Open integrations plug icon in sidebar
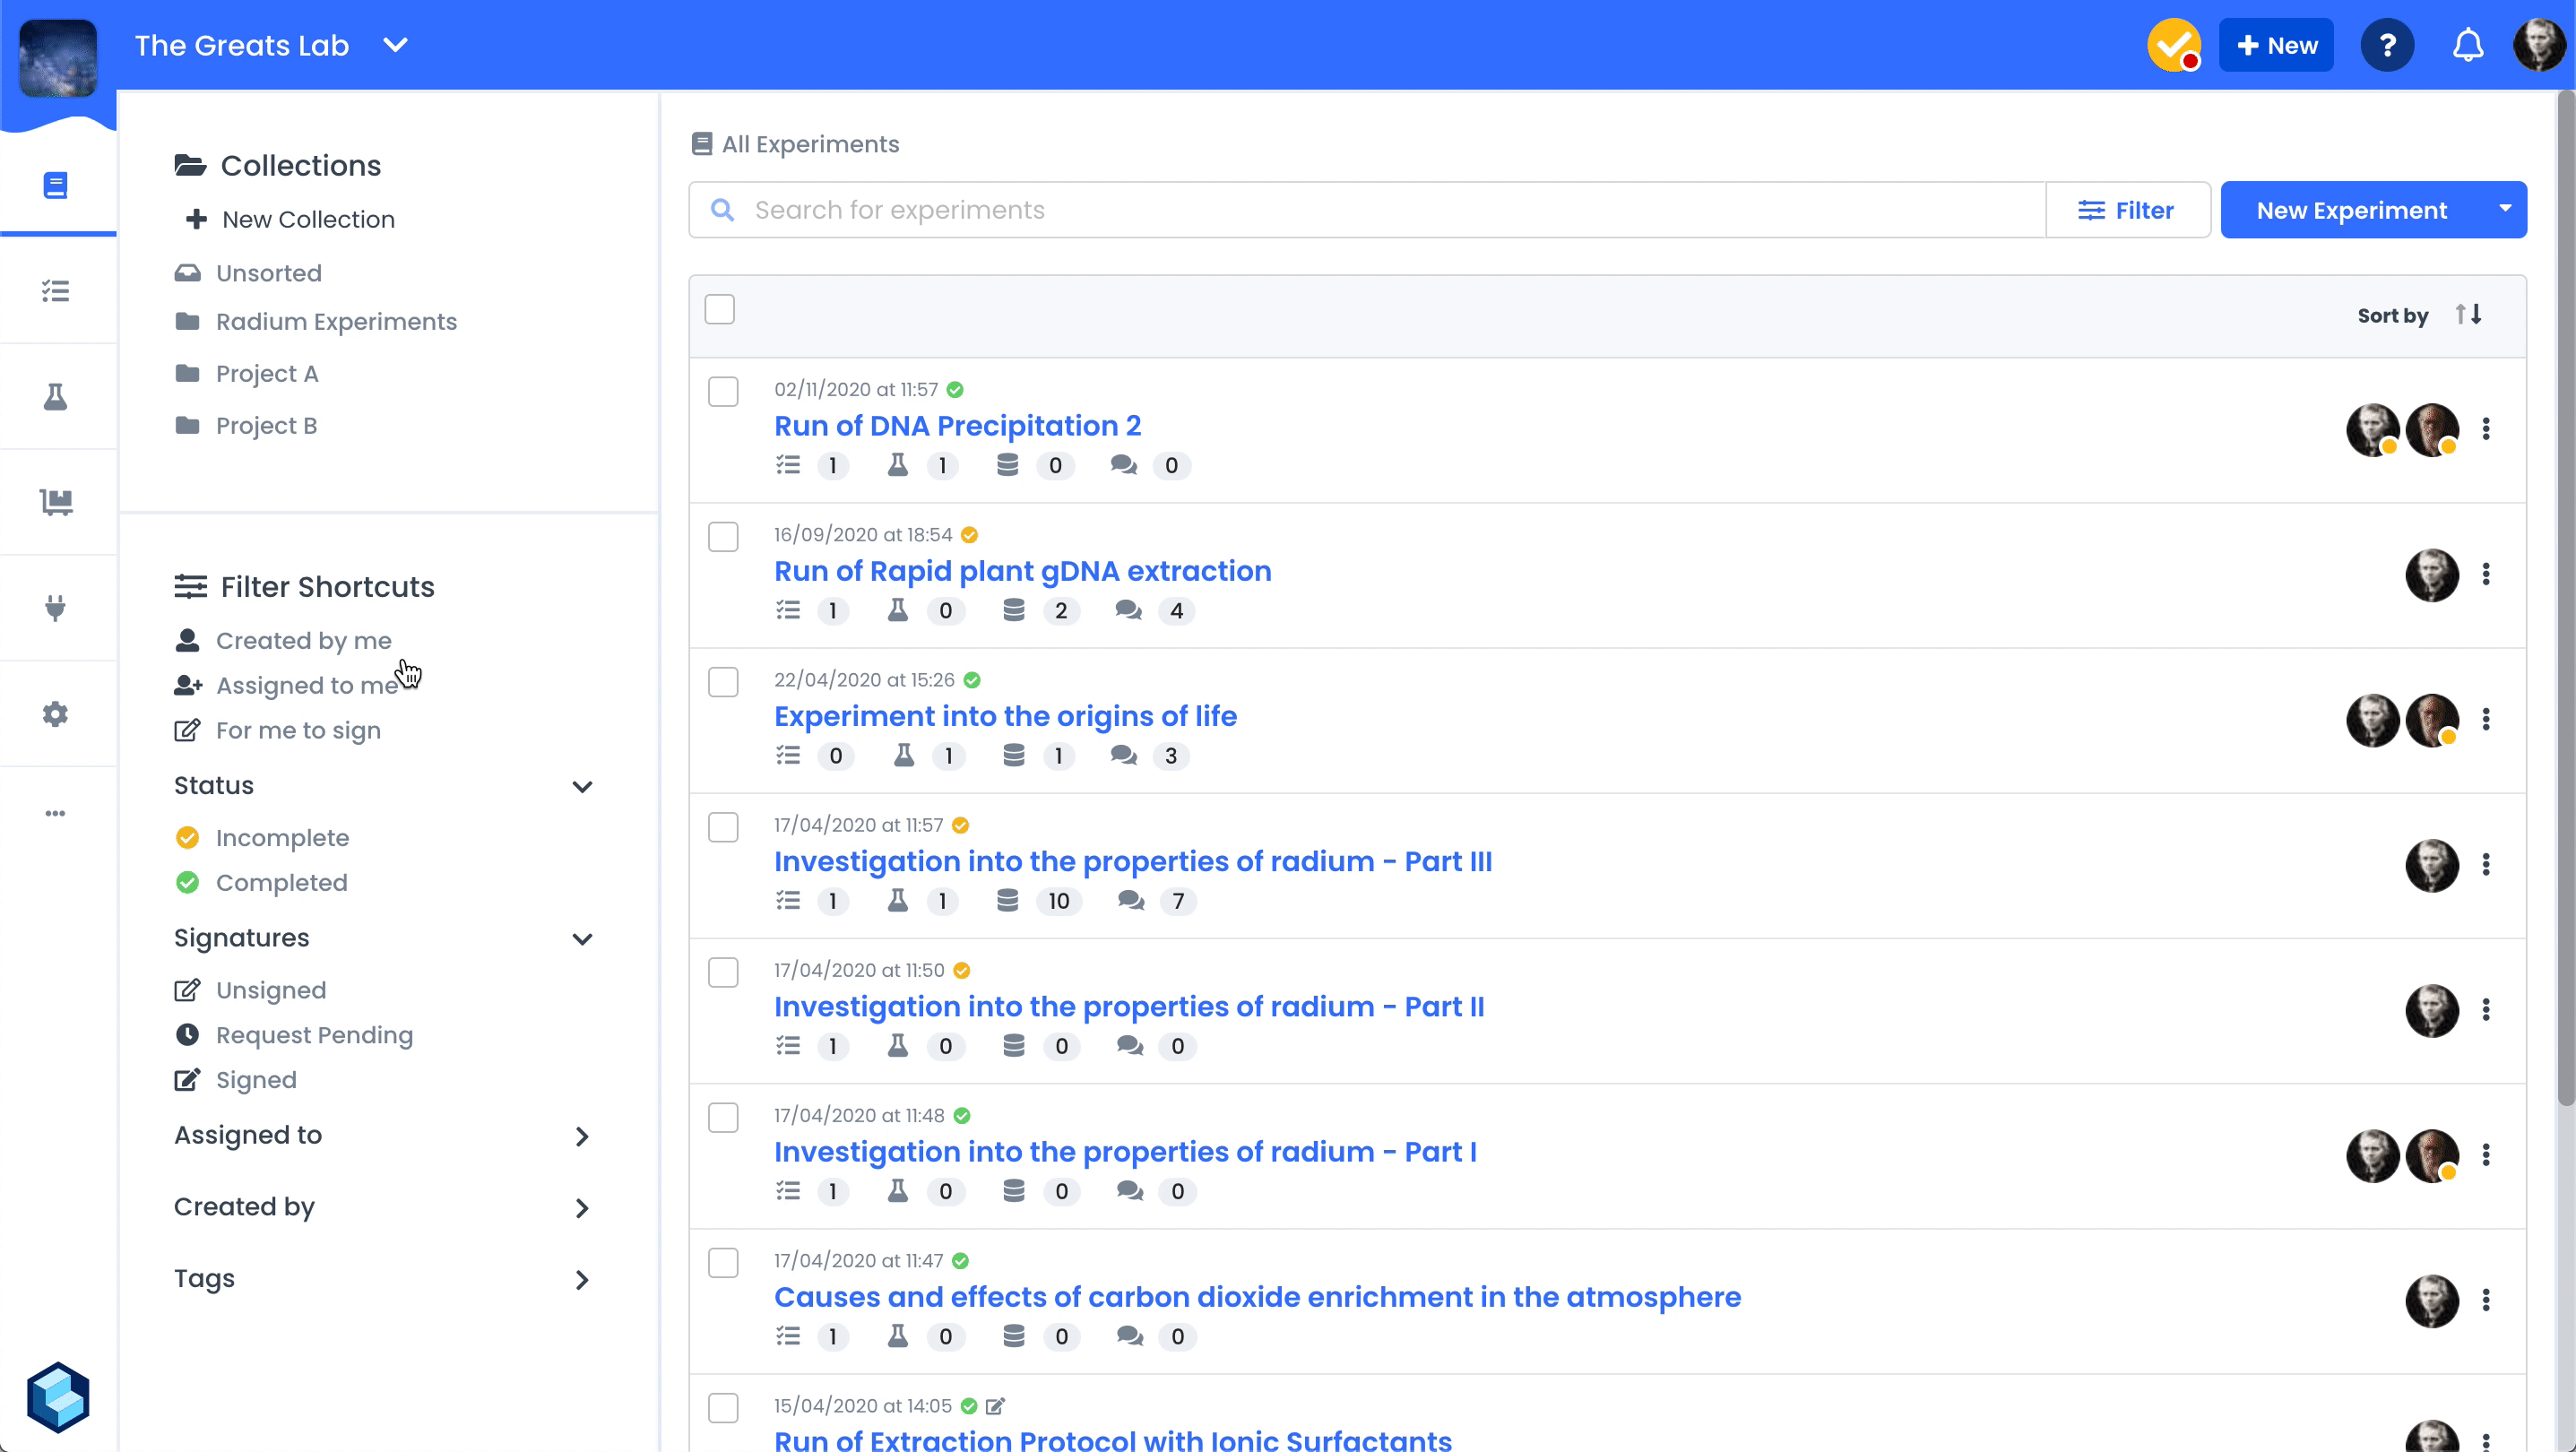The image size is (2576, 1452). click(56, 608)
